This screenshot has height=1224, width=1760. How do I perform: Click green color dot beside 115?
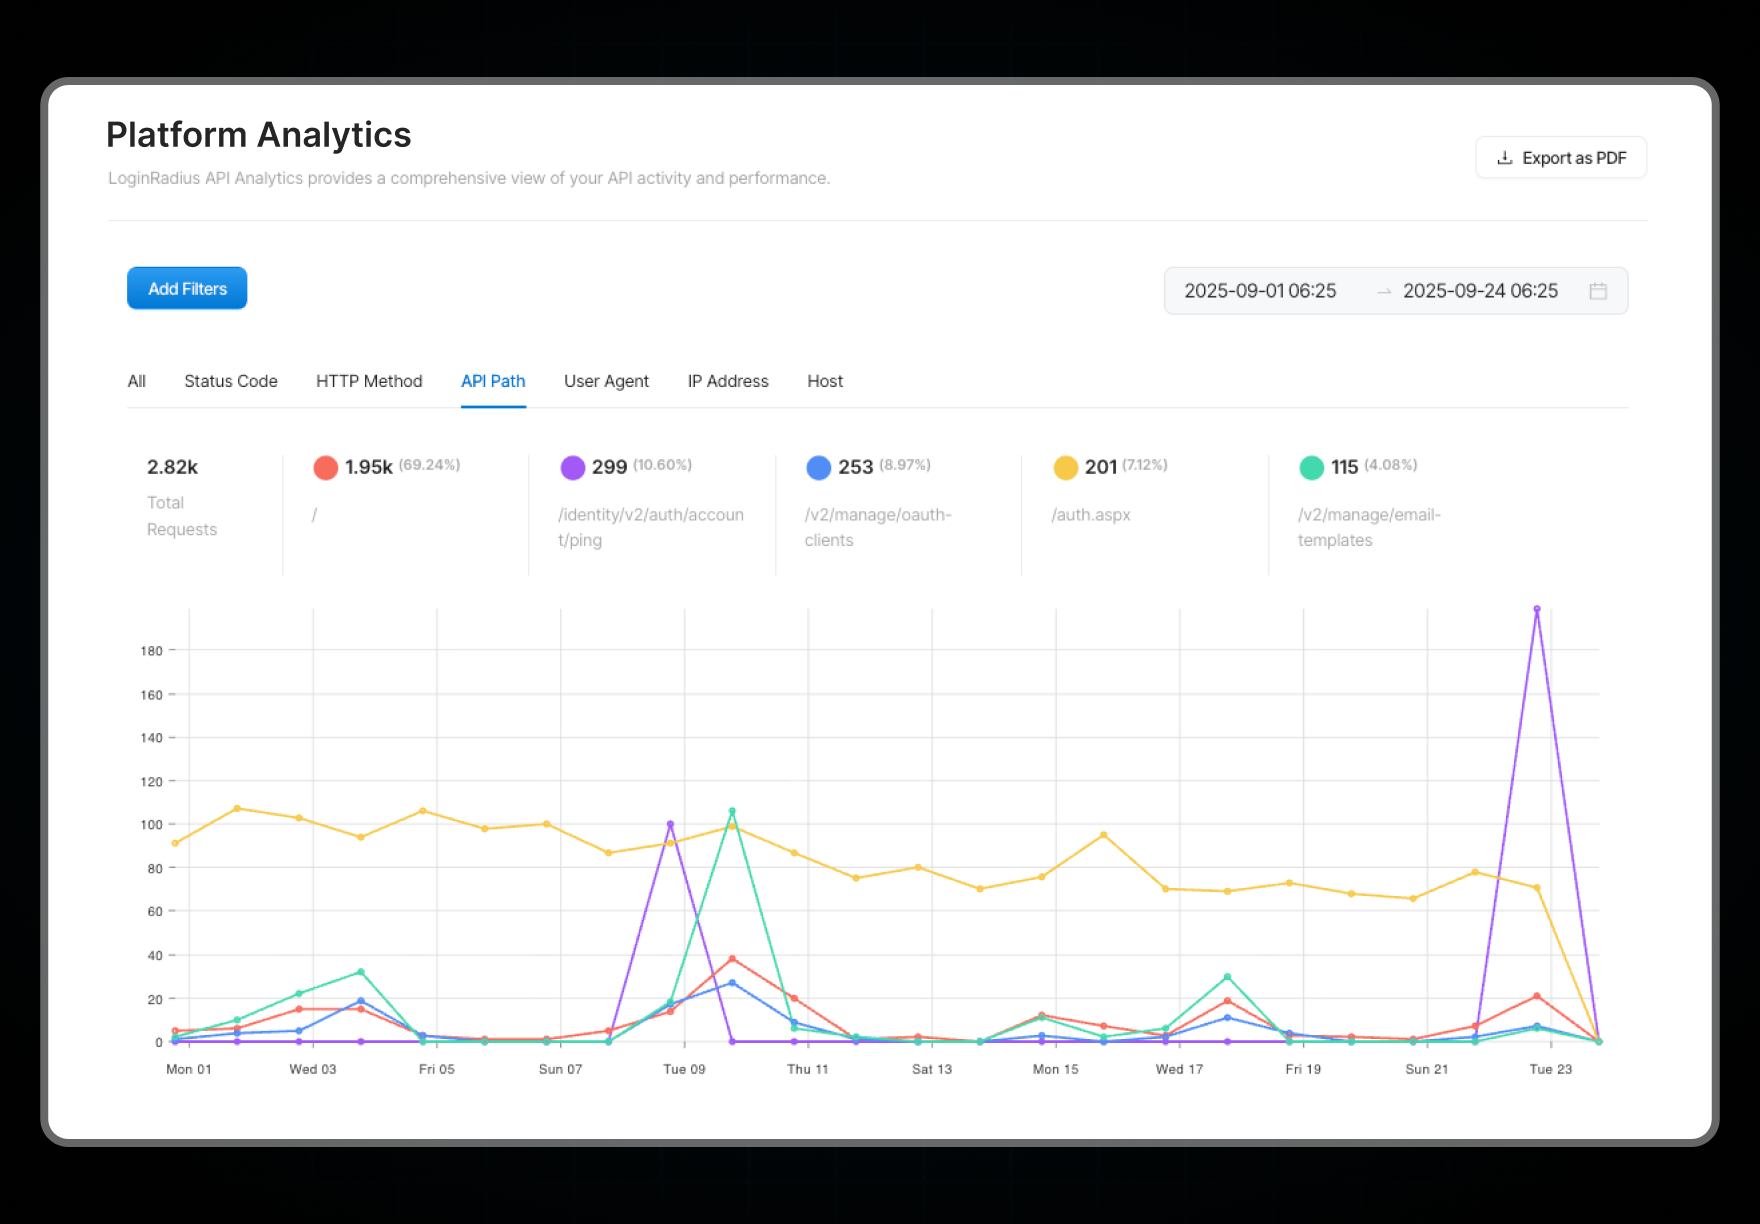[x=1312, y=467]
